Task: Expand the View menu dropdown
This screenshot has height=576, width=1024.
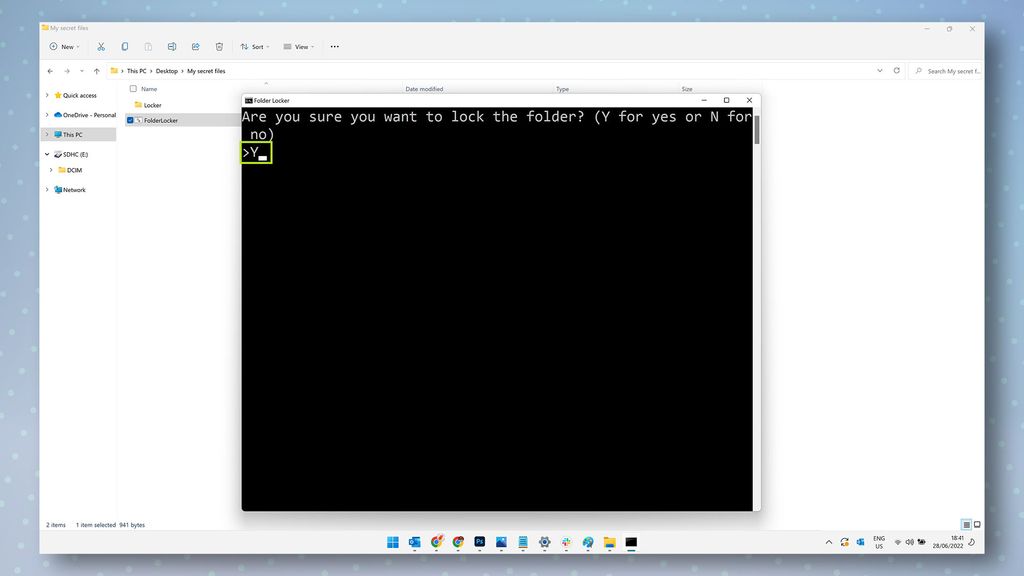Action: (299, 46)
